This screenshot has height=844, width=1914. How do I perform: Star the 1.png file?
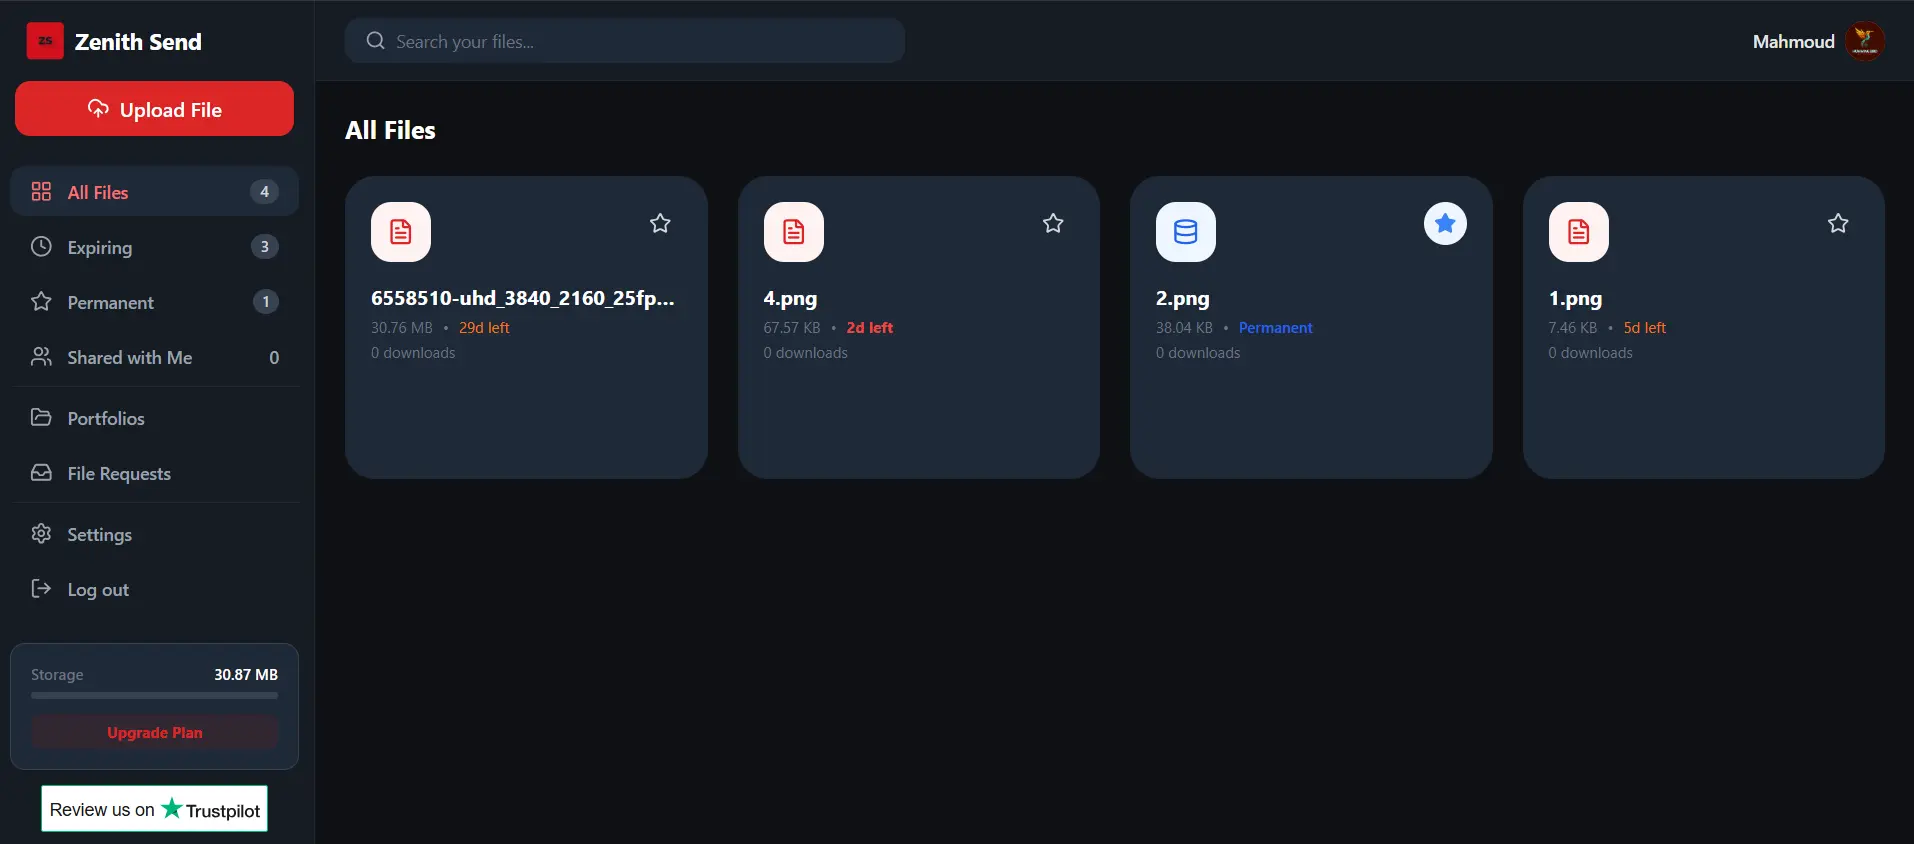click(1838, 223)
